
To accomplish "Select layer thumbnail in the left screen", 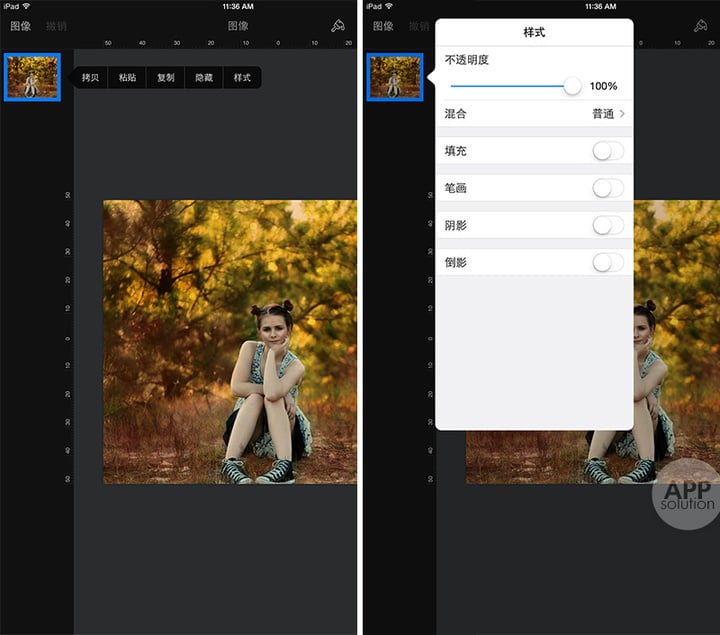I will tap(32, 77).
